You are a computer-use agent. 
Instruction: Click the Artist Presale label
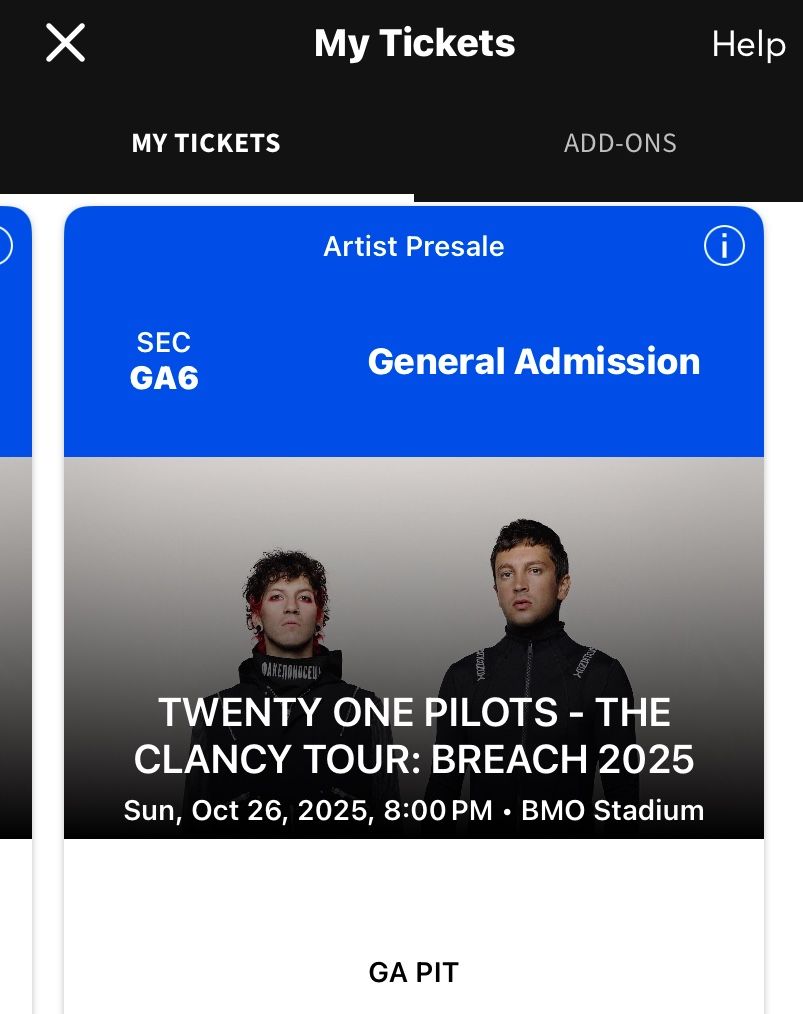point(413,247)
